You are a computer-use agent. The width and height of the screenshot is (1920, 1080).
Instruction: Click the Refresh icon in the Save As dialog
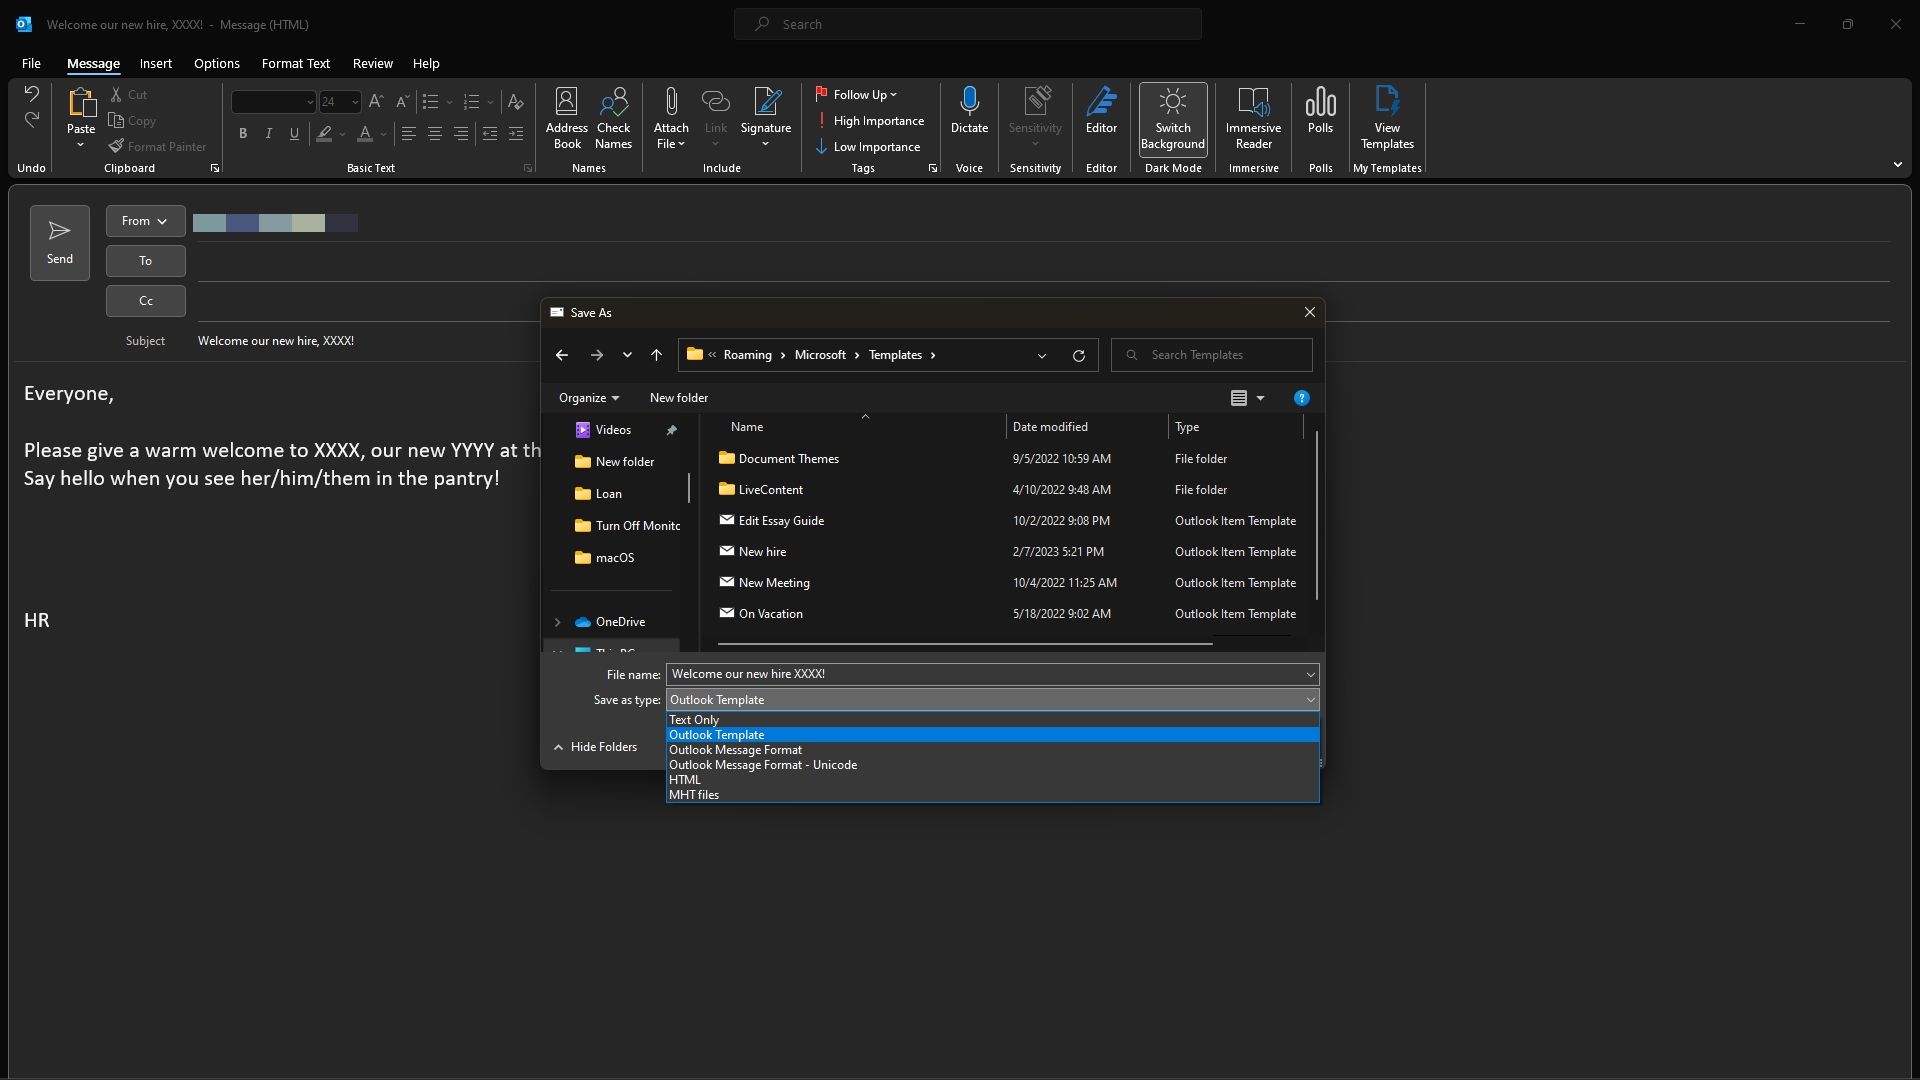tap(1078, 356)
